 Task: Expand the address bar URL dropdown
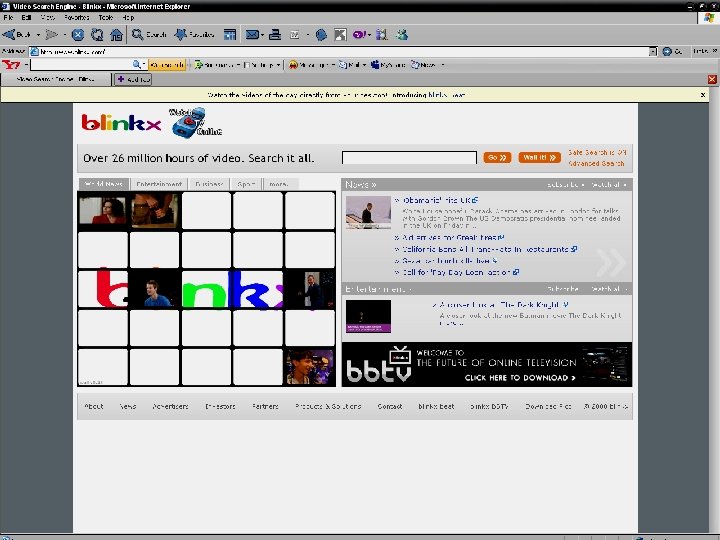tap(653, 51)
